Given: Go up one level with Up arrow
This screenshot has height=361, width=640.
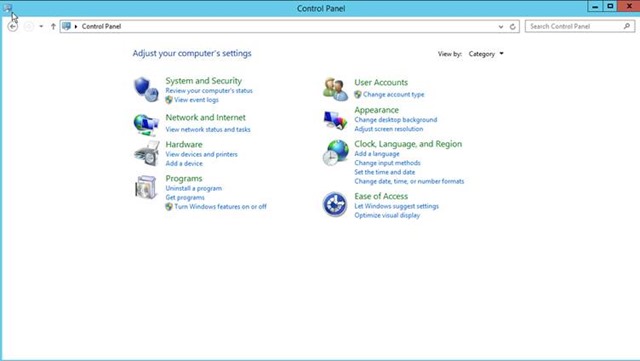Looking at the screenshot, I should (x=53, y=27).
